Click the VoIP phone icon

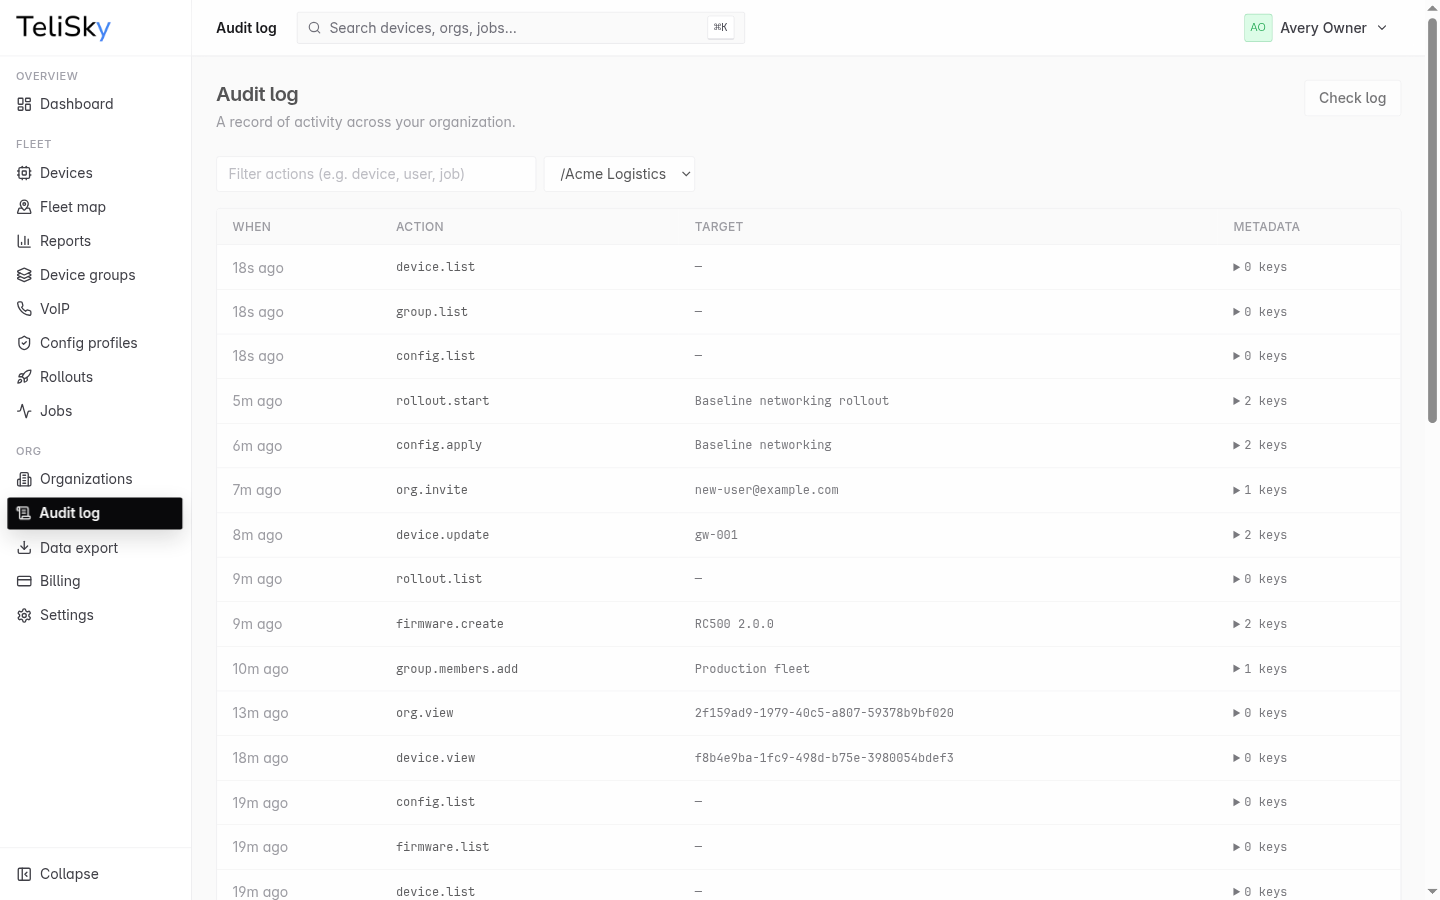point(24,309)
